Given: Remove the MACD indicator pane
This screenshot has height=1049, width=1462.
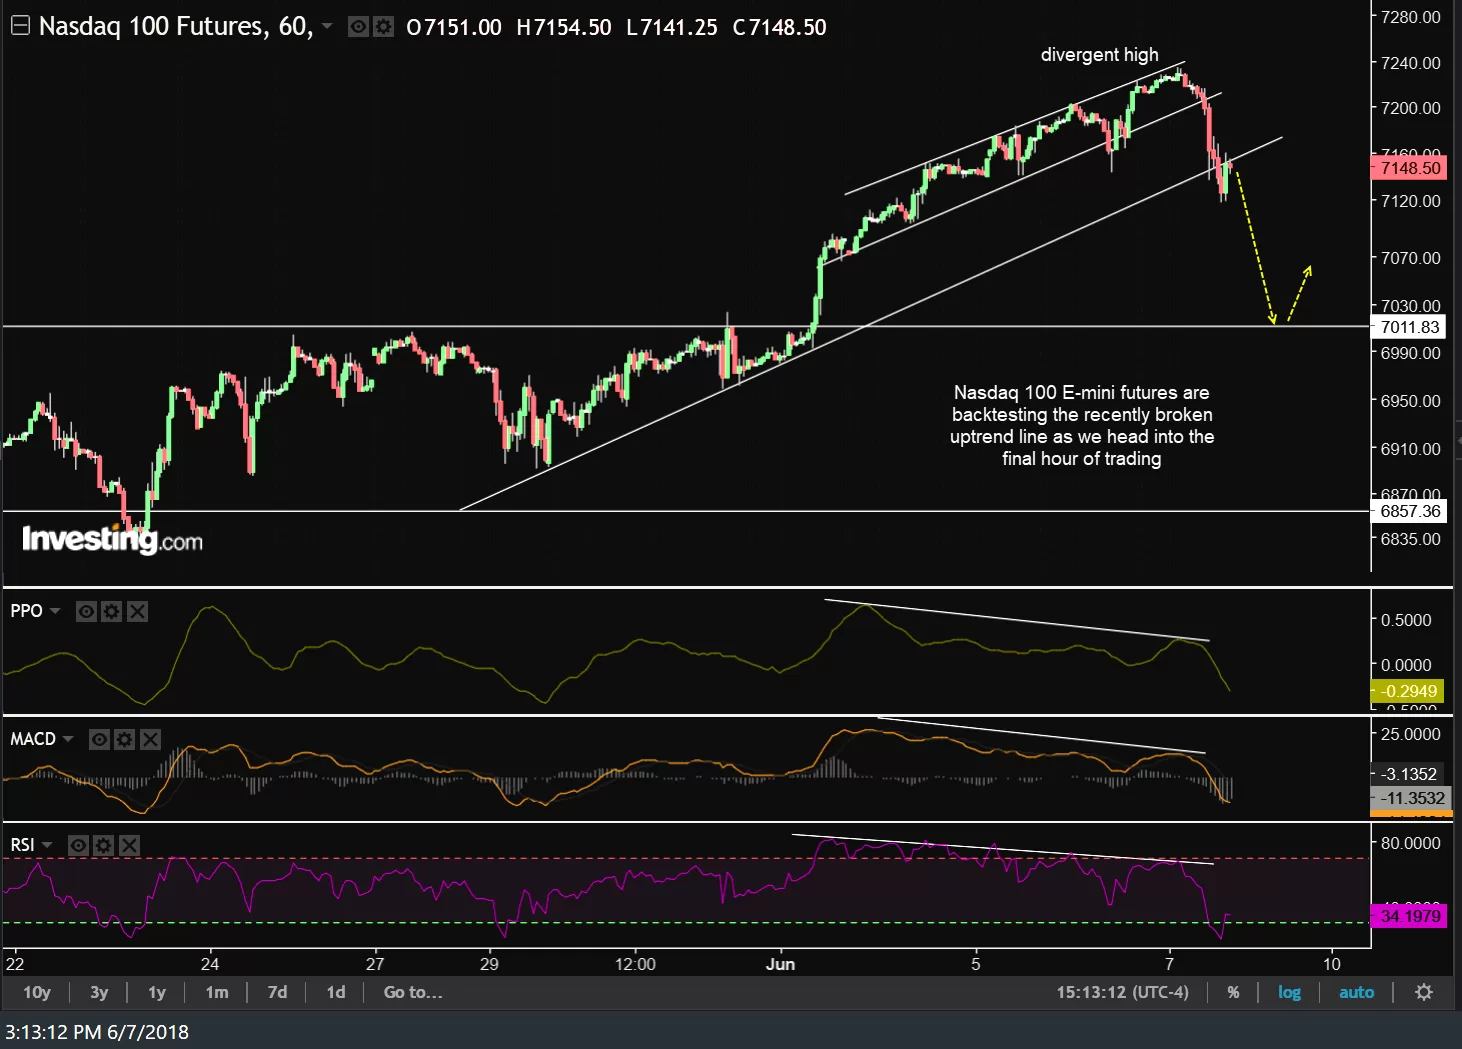Looking at the screenshot, I should (150, 739).
